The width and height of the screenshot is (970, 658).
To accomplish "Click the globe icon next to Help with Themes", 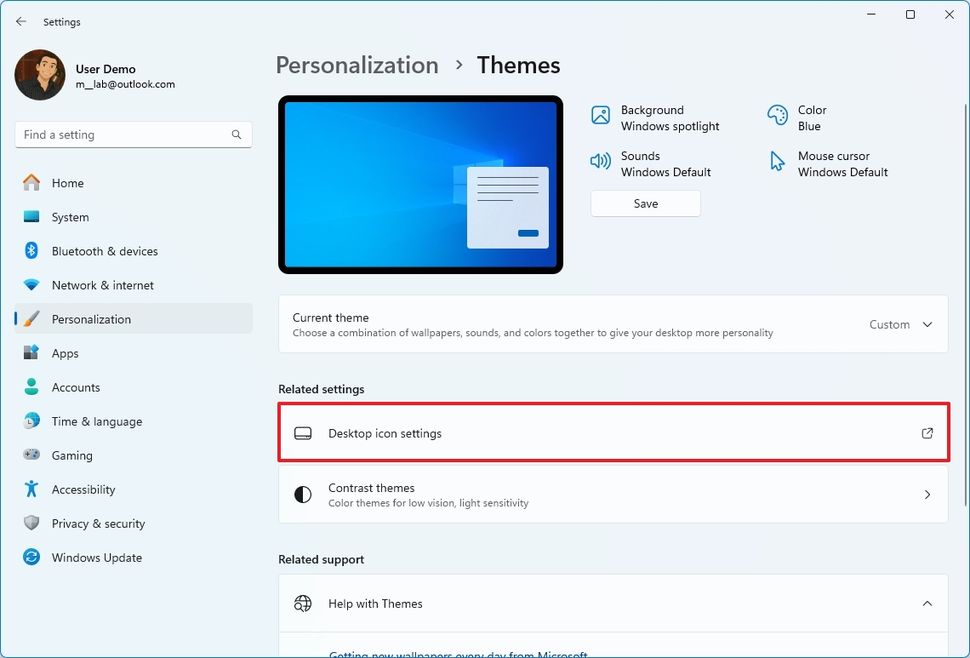I will 303,603.
